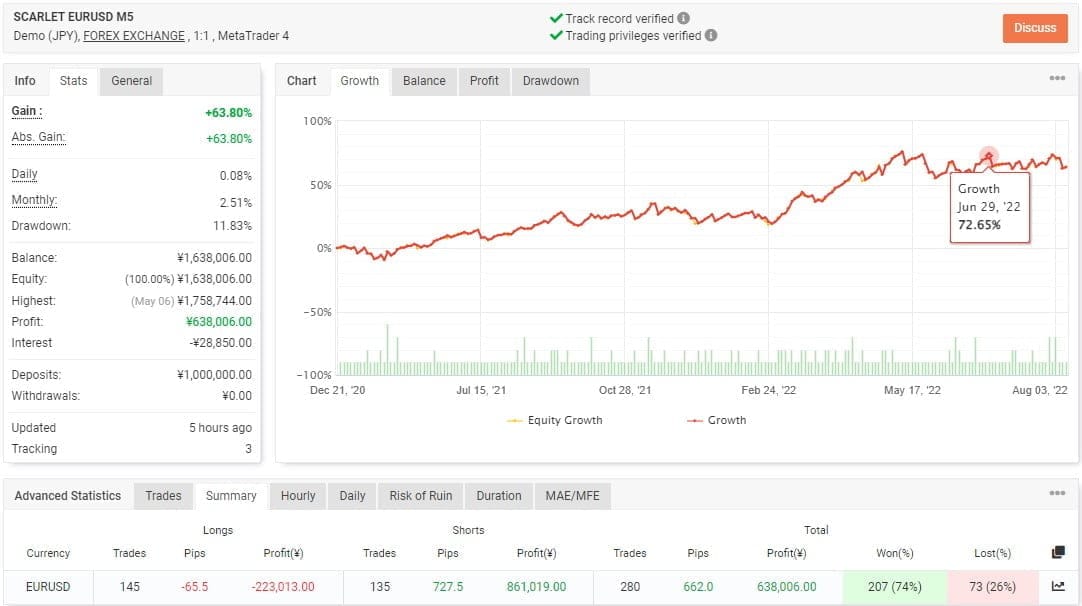The height and width of the screenshot is (606, 1082).
Task: Select the Info tab
Action: (25, 81)
